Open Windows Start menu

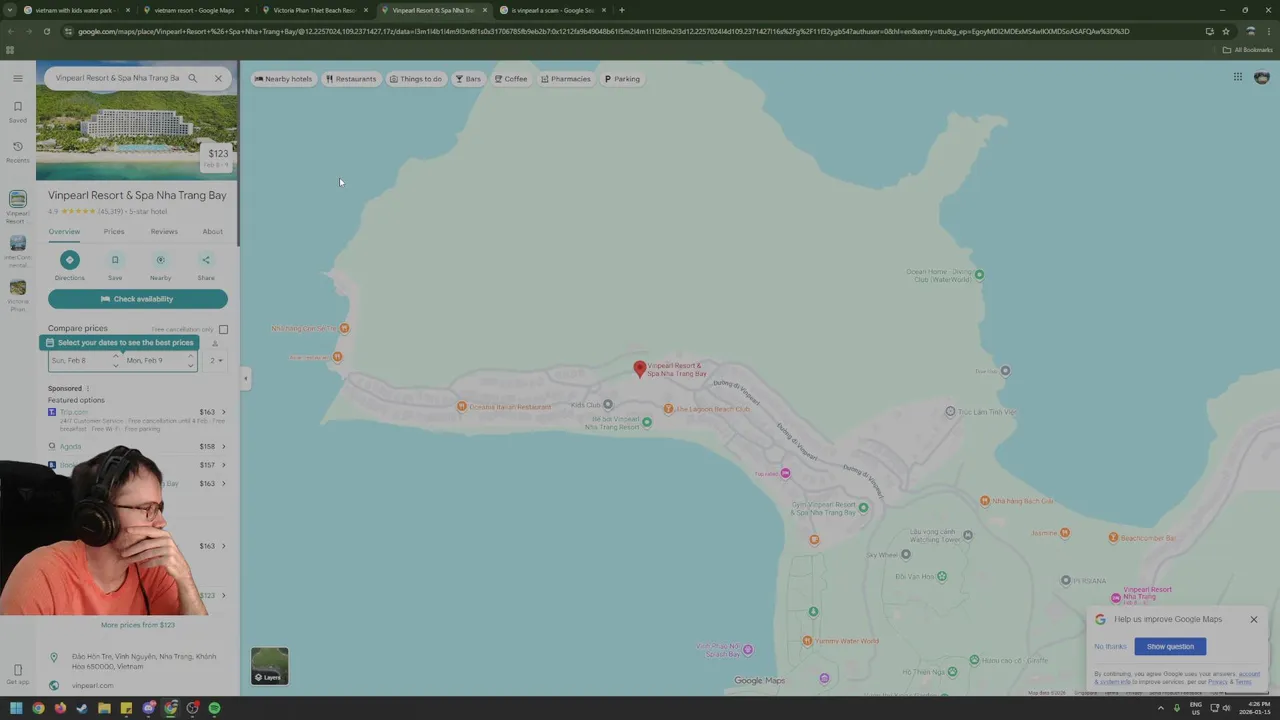pyautogui.click(x=16, y=708)
